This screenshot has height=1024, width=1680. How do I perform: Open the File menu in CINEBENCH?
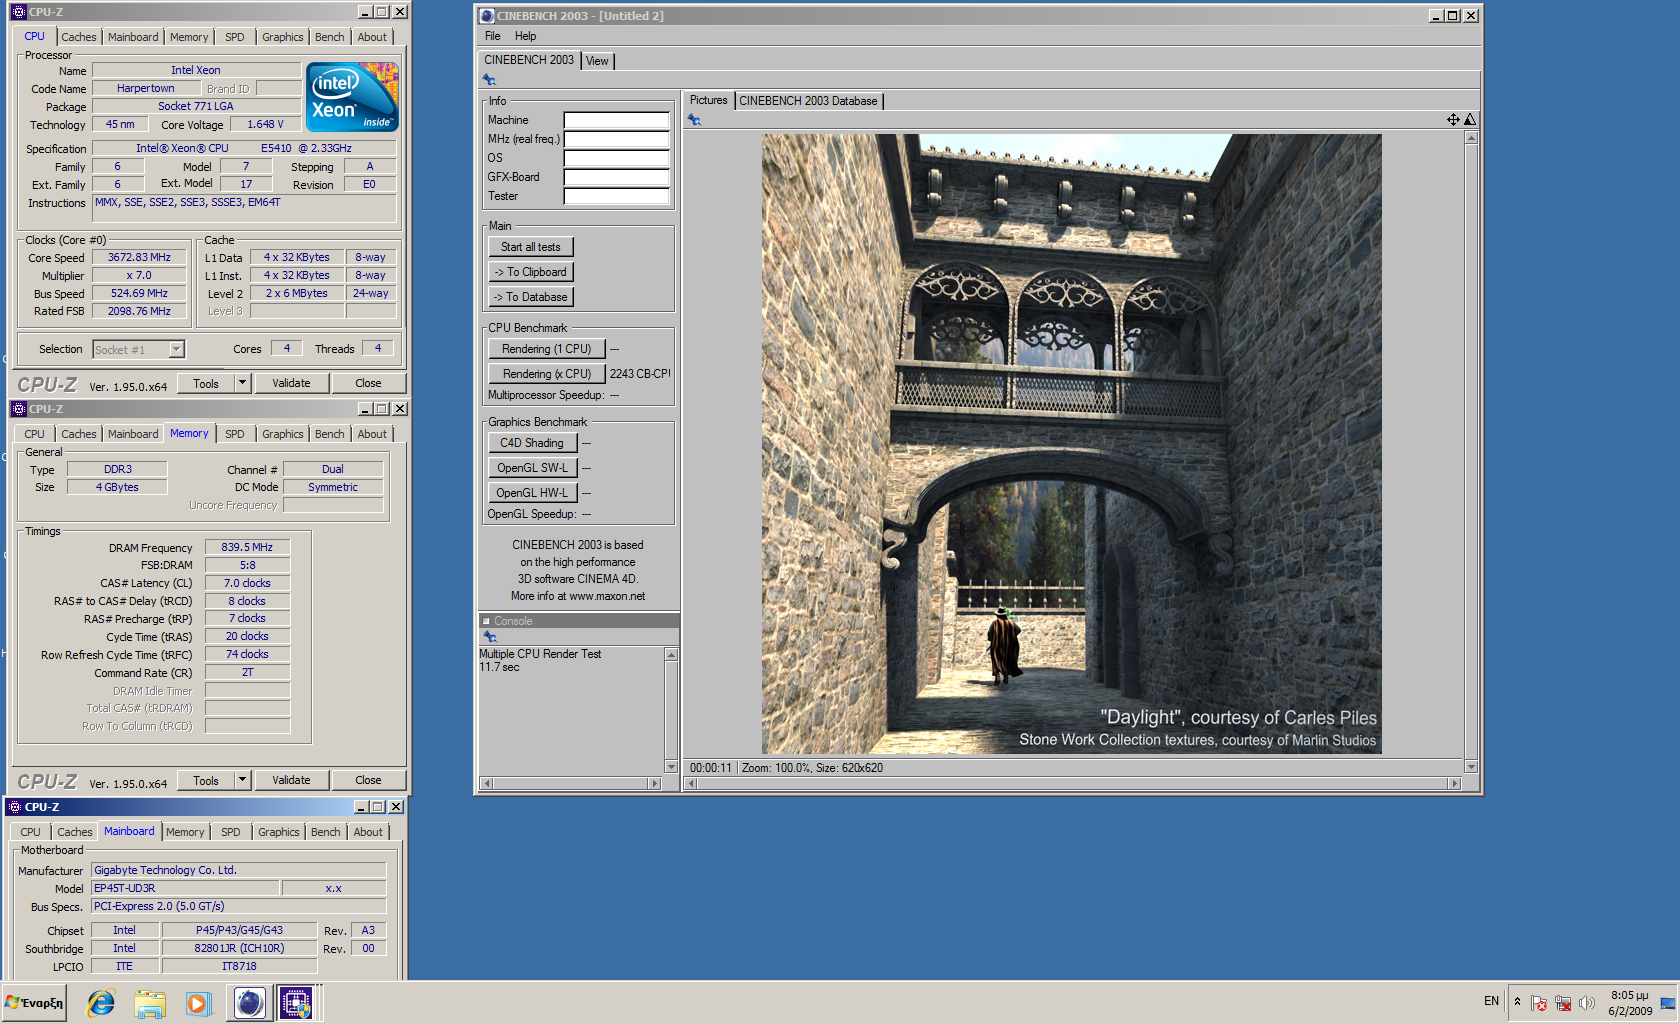pos(493,36)
